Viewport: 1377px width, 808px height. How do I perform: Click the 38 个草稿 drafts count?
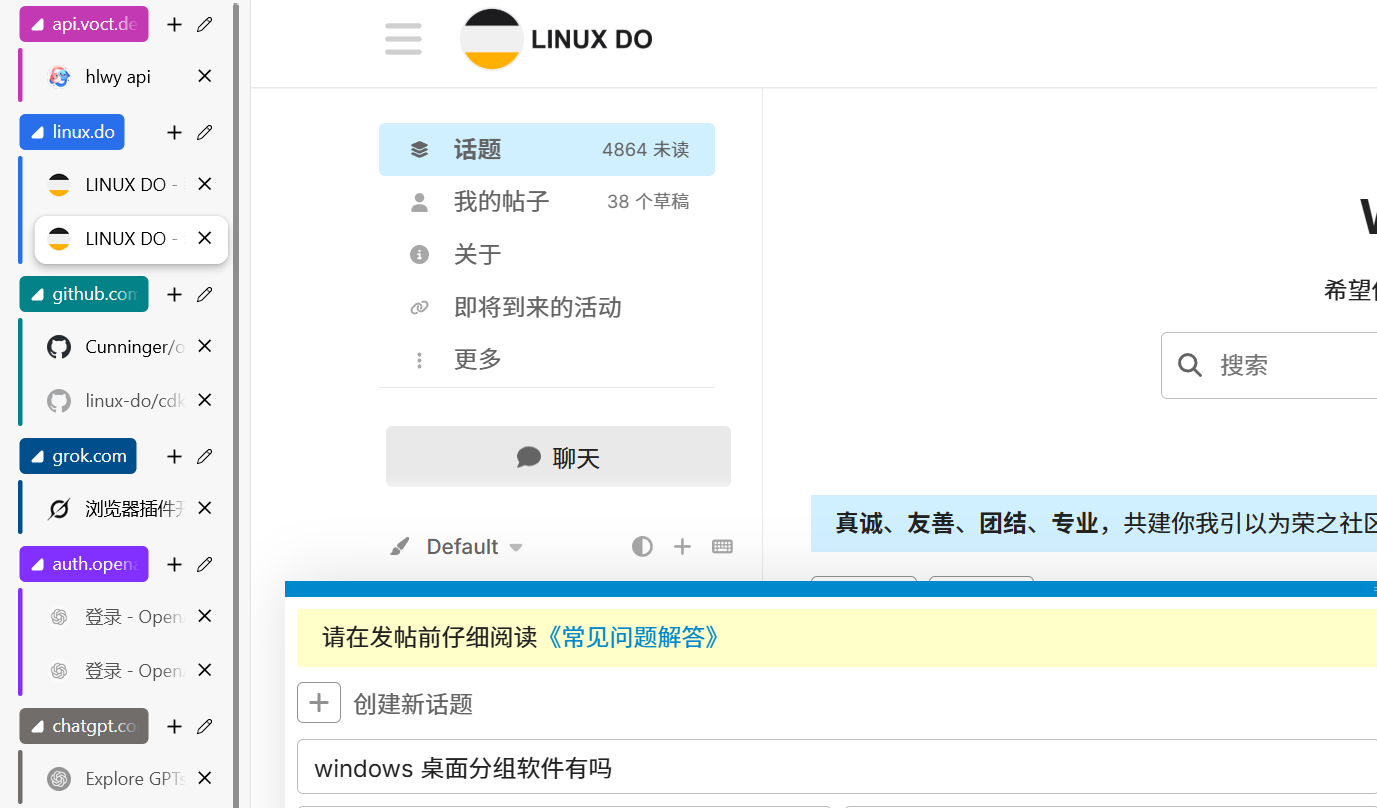pyautogui.click(x=648, y=202)
